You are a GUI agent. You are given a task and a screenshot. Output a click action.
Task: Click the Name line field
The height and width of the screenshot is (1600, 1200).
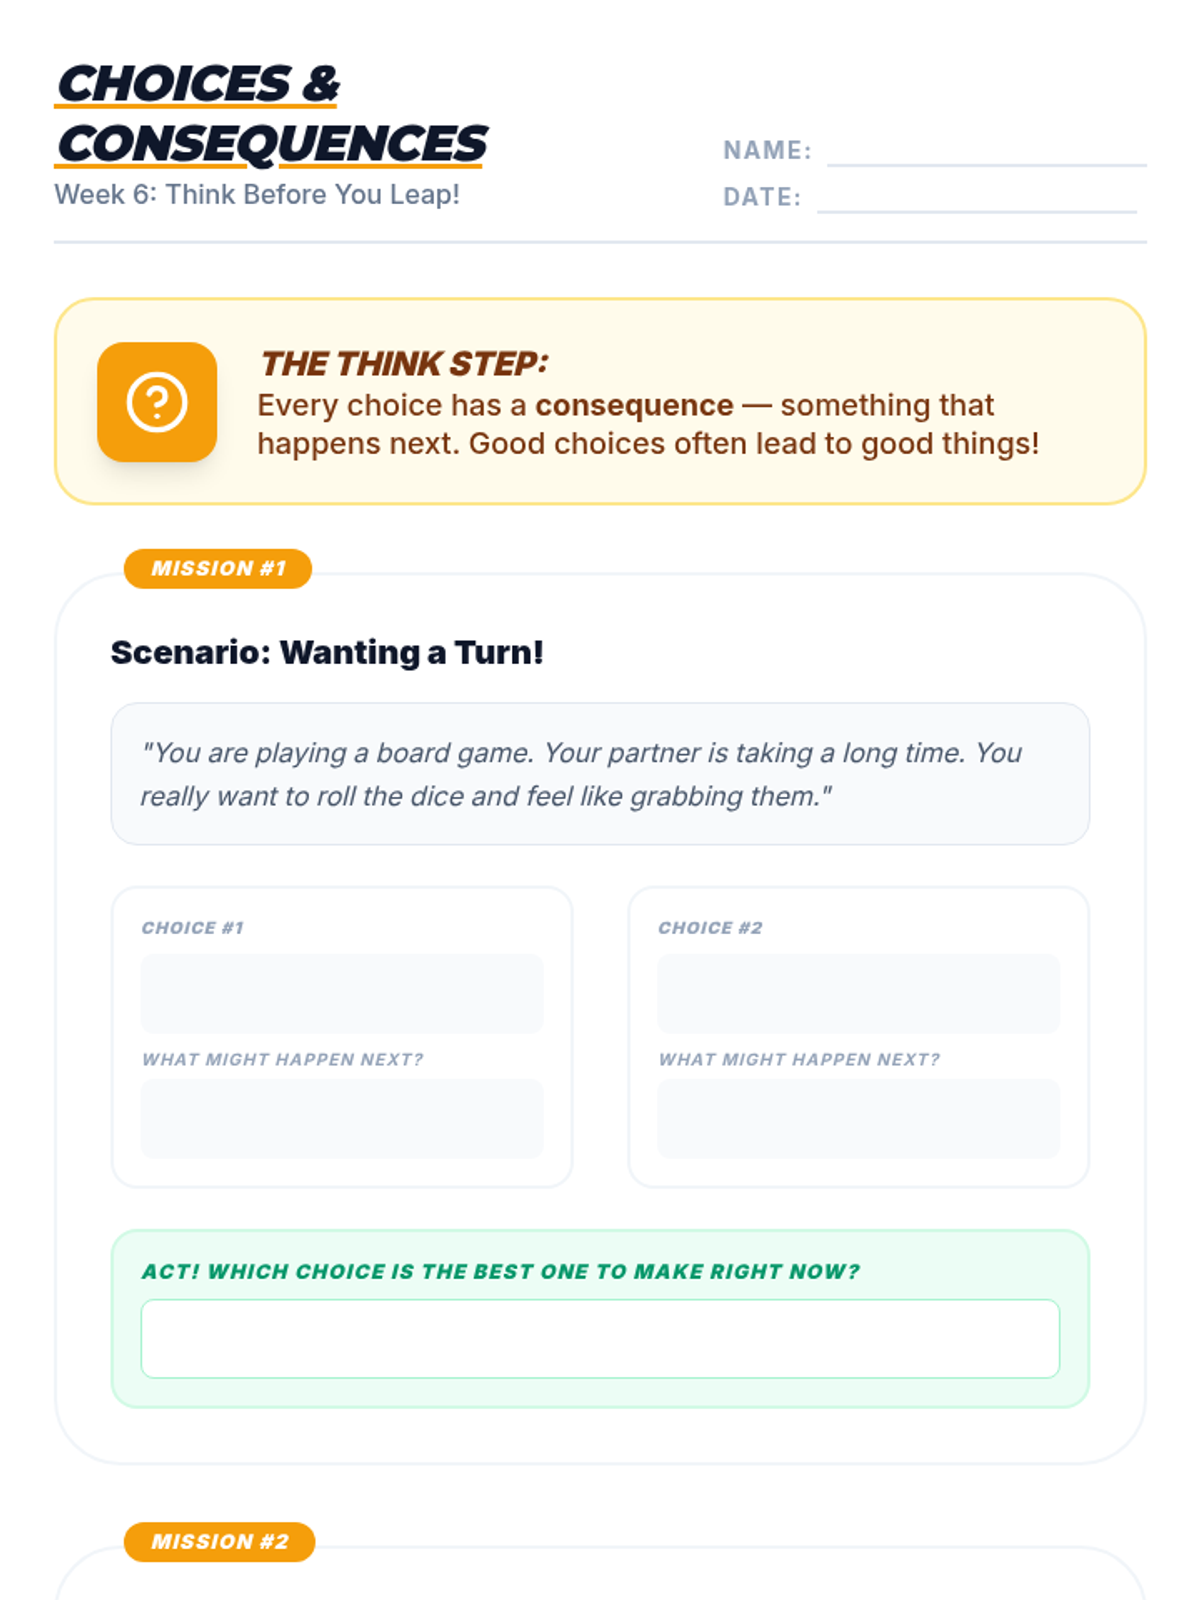point(986,152)
